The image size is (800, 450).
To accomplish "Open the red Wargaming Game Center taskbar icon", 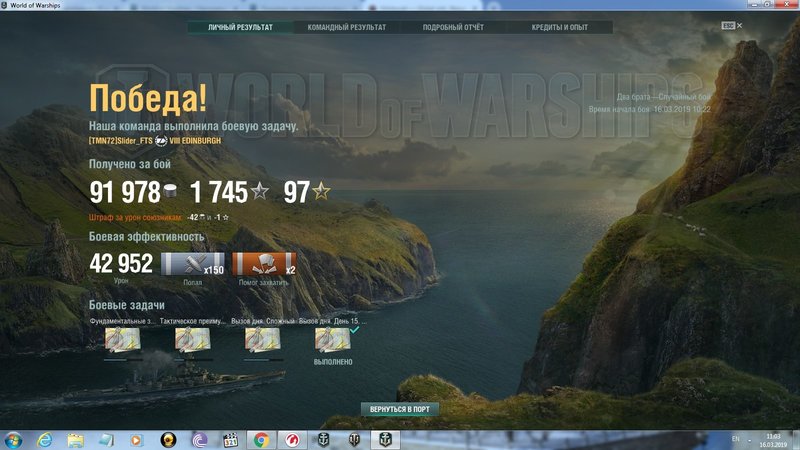I will tap(292, 440).
